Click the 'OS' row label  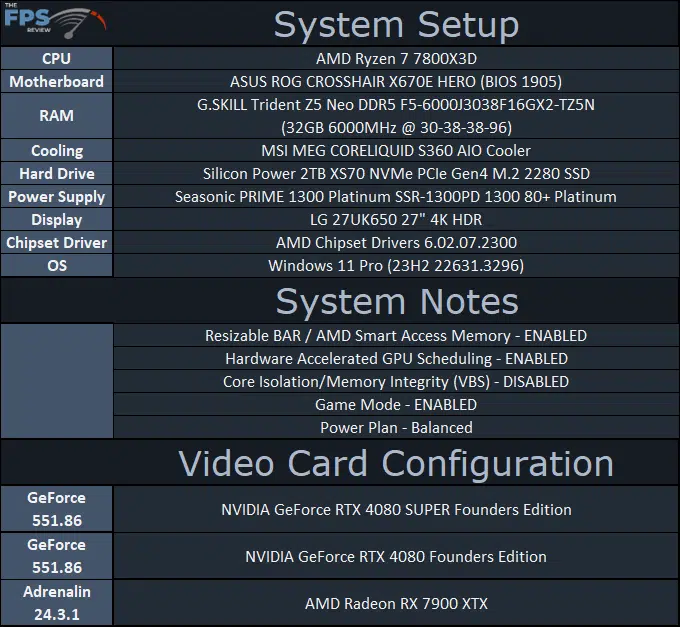pyautogui.click(x=56, y=265)
